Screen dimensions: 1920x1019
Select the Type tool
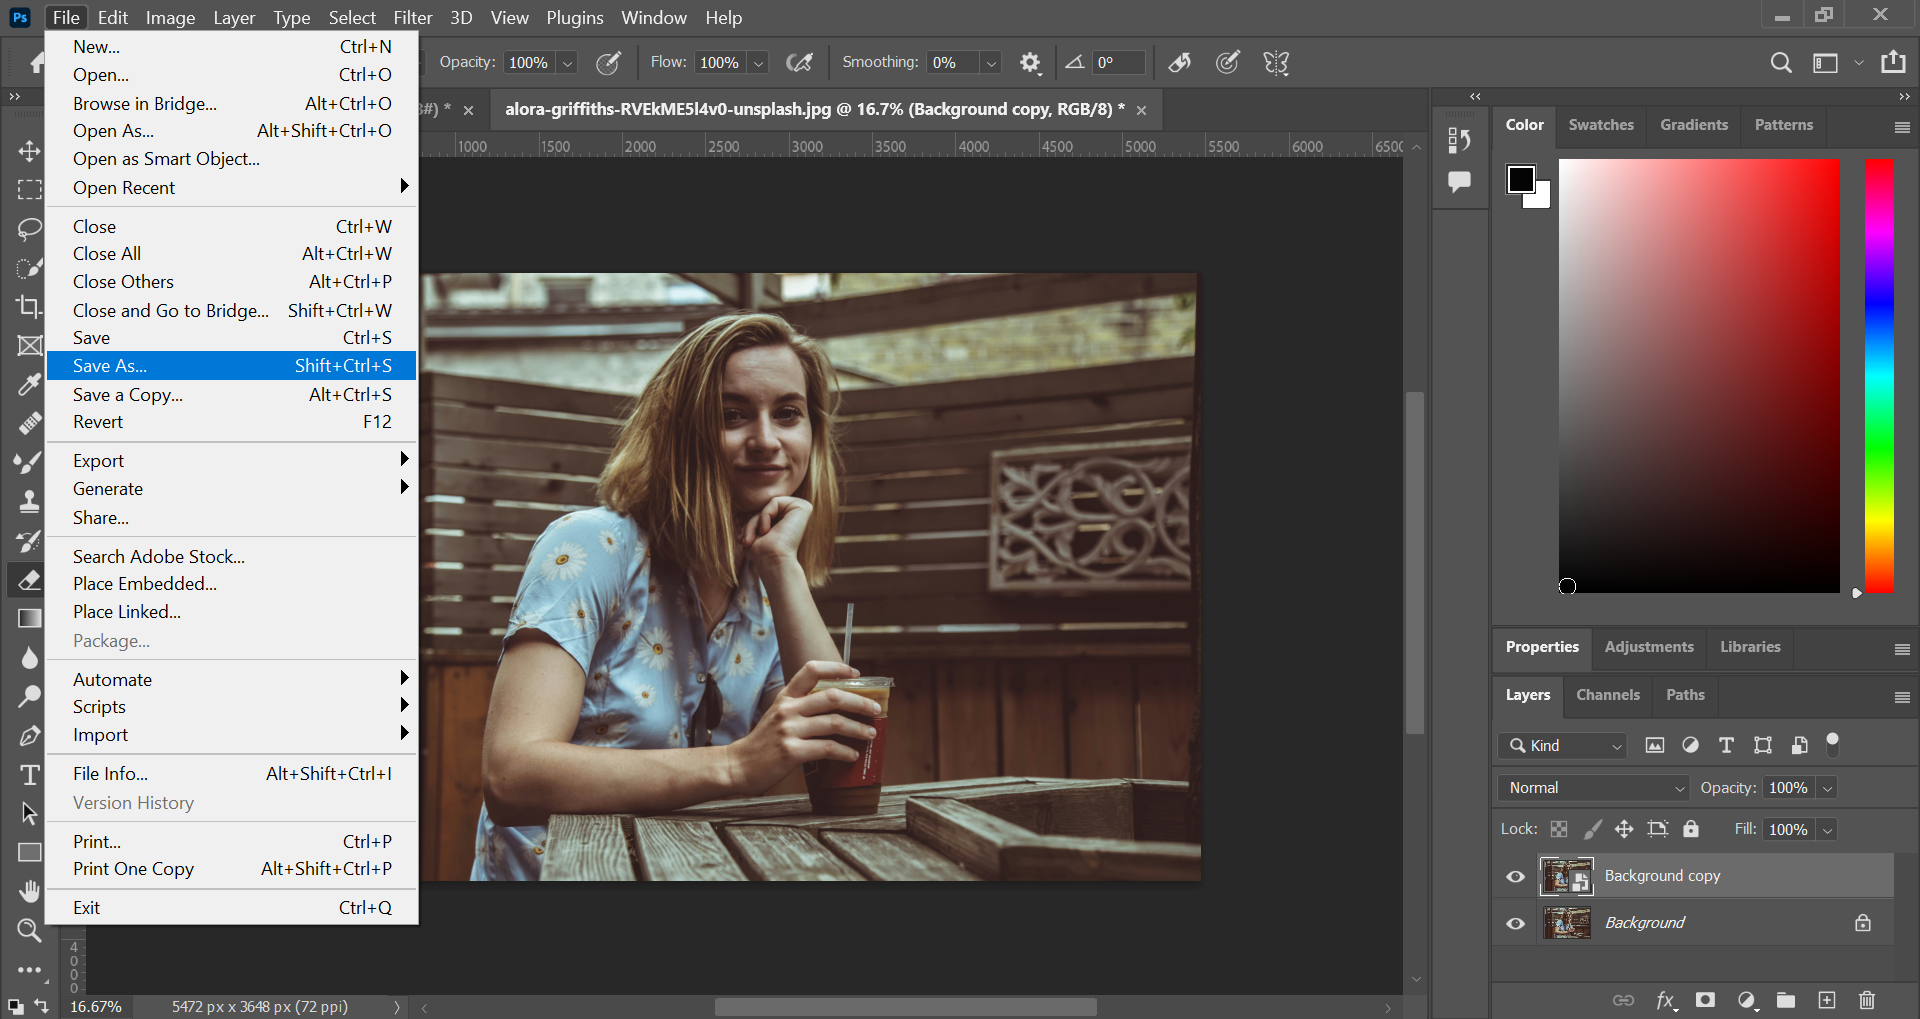tap(29, 775)
